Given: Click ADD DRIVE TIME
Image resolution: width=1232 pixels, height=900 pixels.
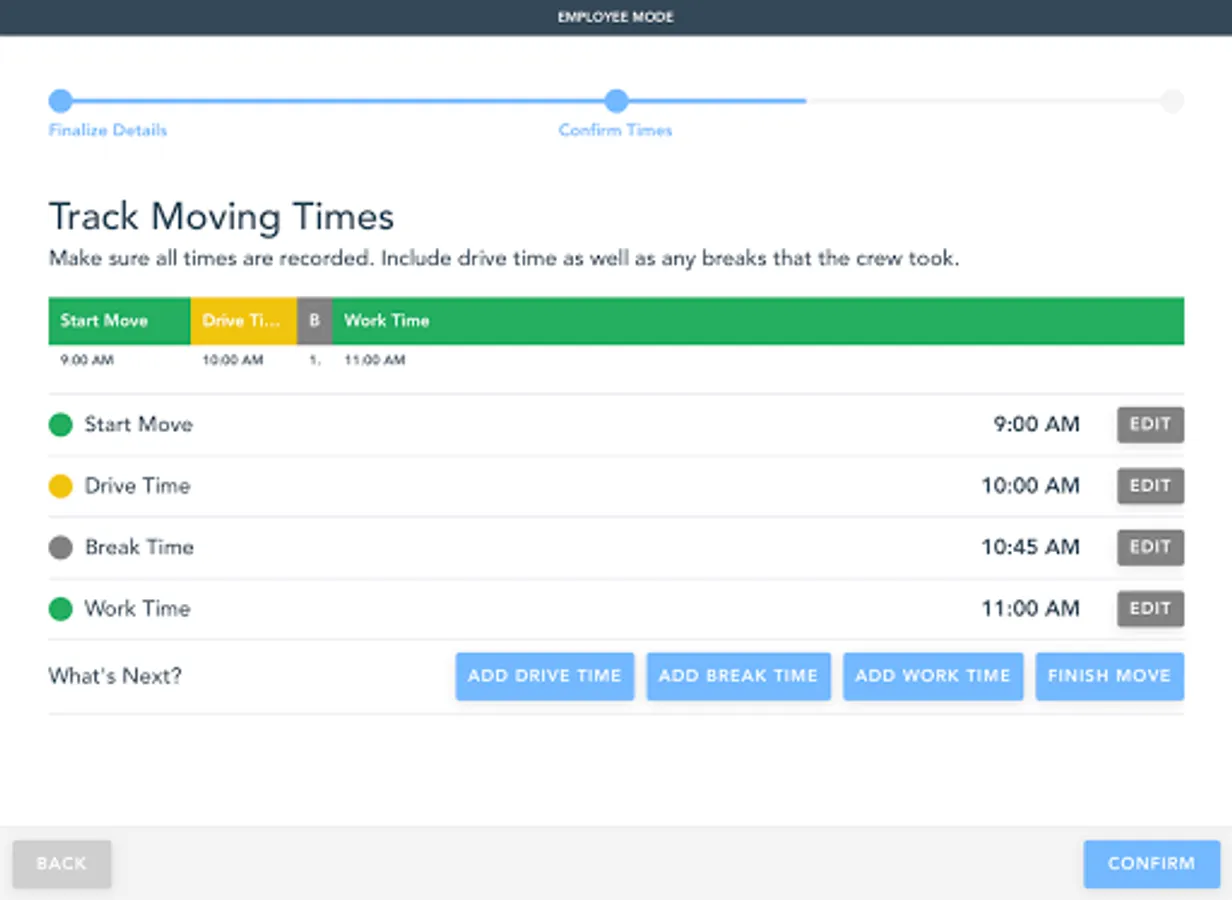Looking at the screenshot, I should [x=544, y=676].
